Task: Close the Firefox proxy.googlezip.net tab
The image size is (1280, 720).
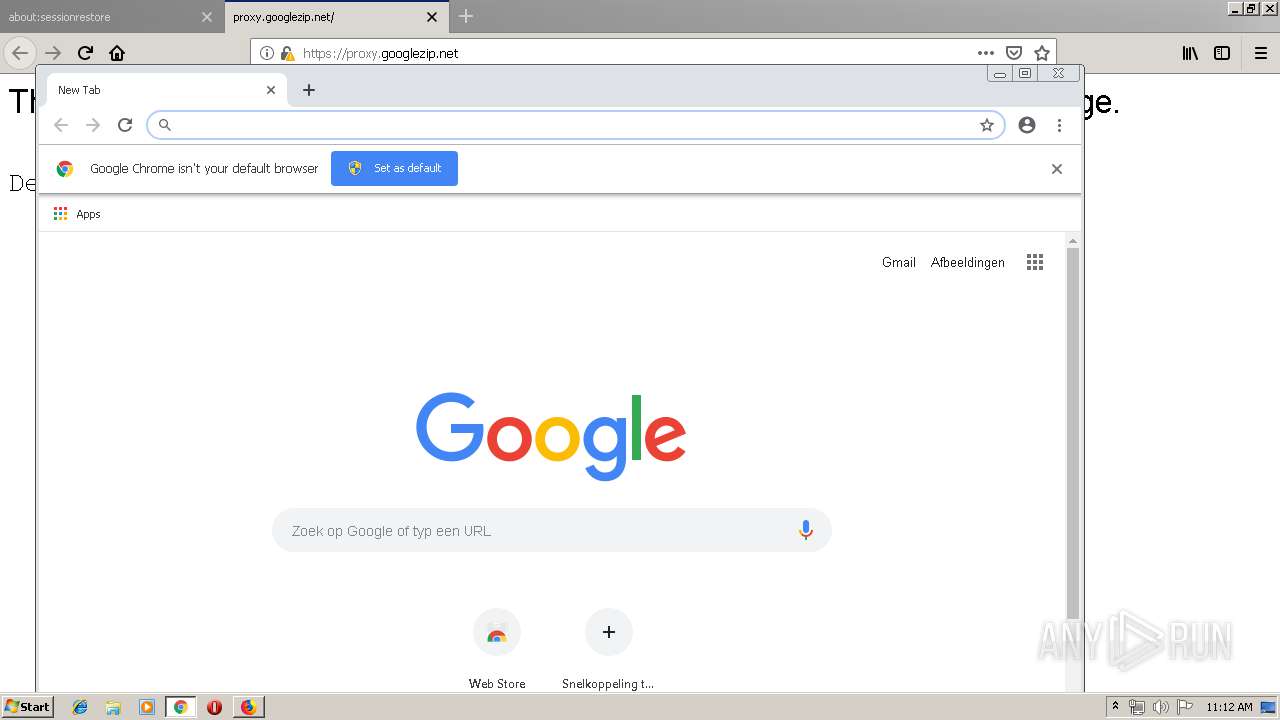Action: (432, 17)
